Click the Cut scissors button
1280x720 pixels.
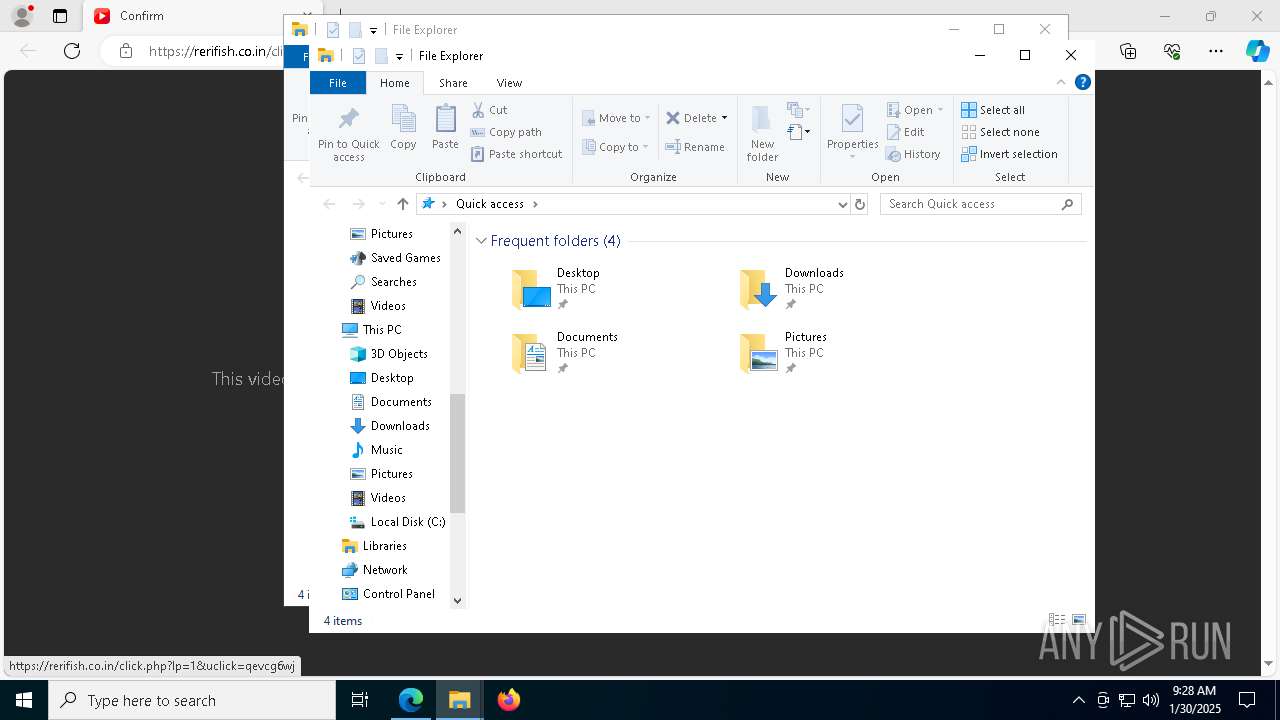tap(490, 110)
